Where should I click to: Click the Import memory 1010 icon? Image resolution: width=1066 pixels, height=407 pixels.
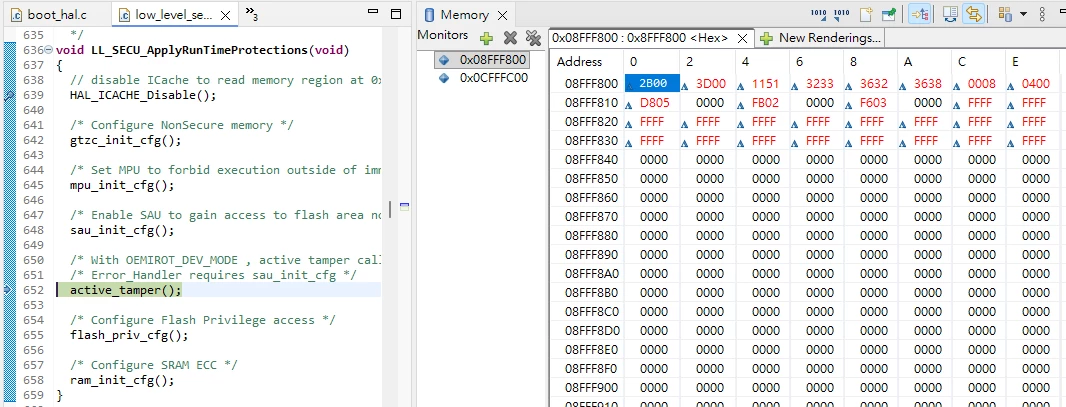(x=819, y=14)
